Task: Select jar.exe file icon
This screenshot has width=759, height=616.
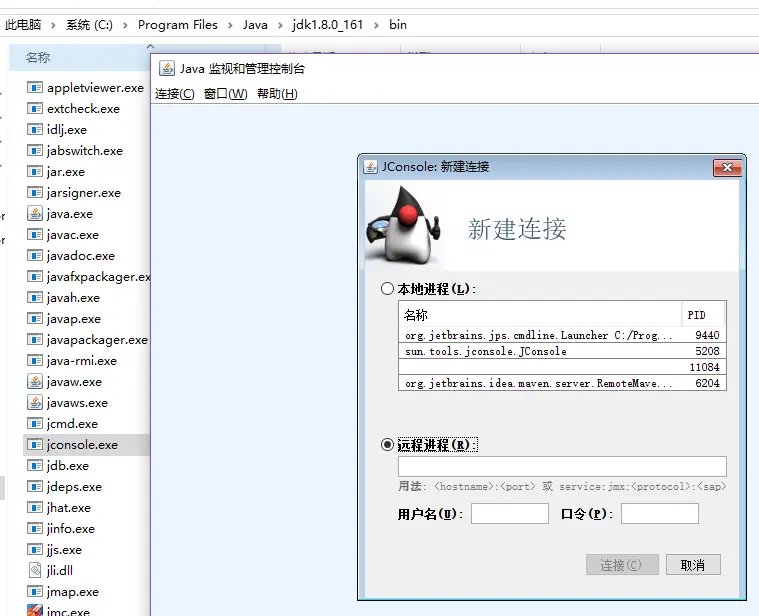Action: tap(35, 172)
